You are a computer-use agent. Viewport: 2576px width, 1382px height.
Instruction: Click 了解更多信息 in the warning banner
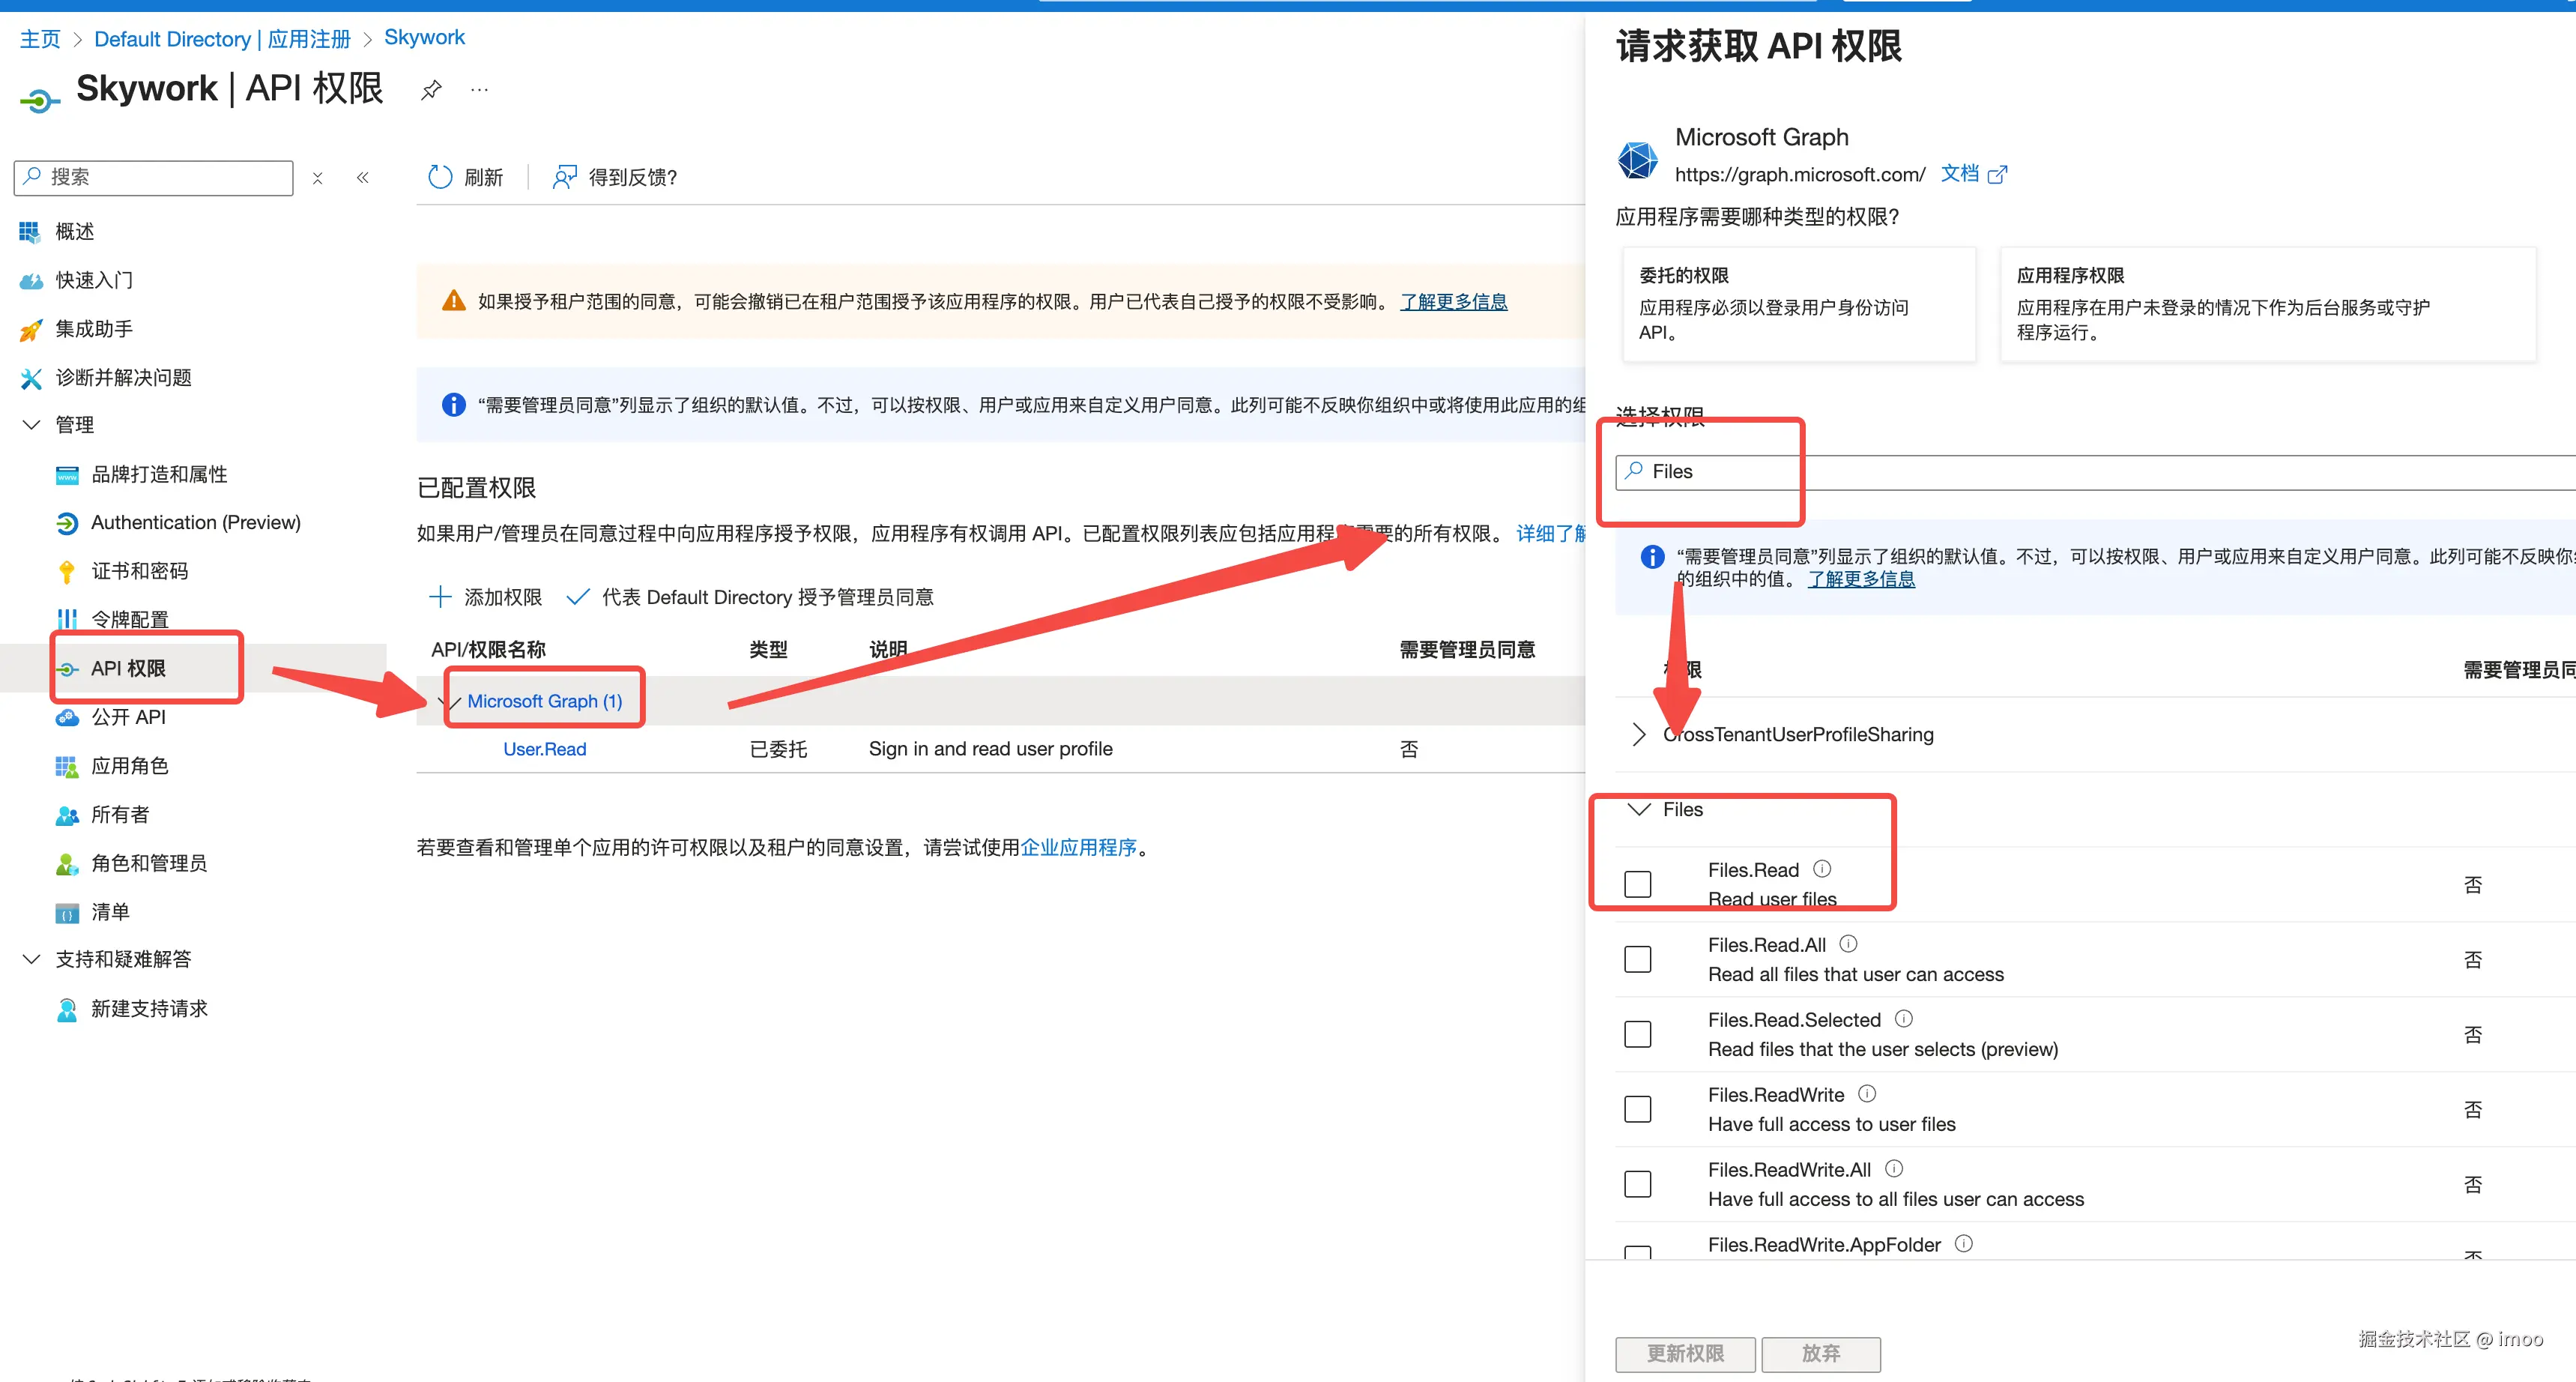coord(1454,302)
